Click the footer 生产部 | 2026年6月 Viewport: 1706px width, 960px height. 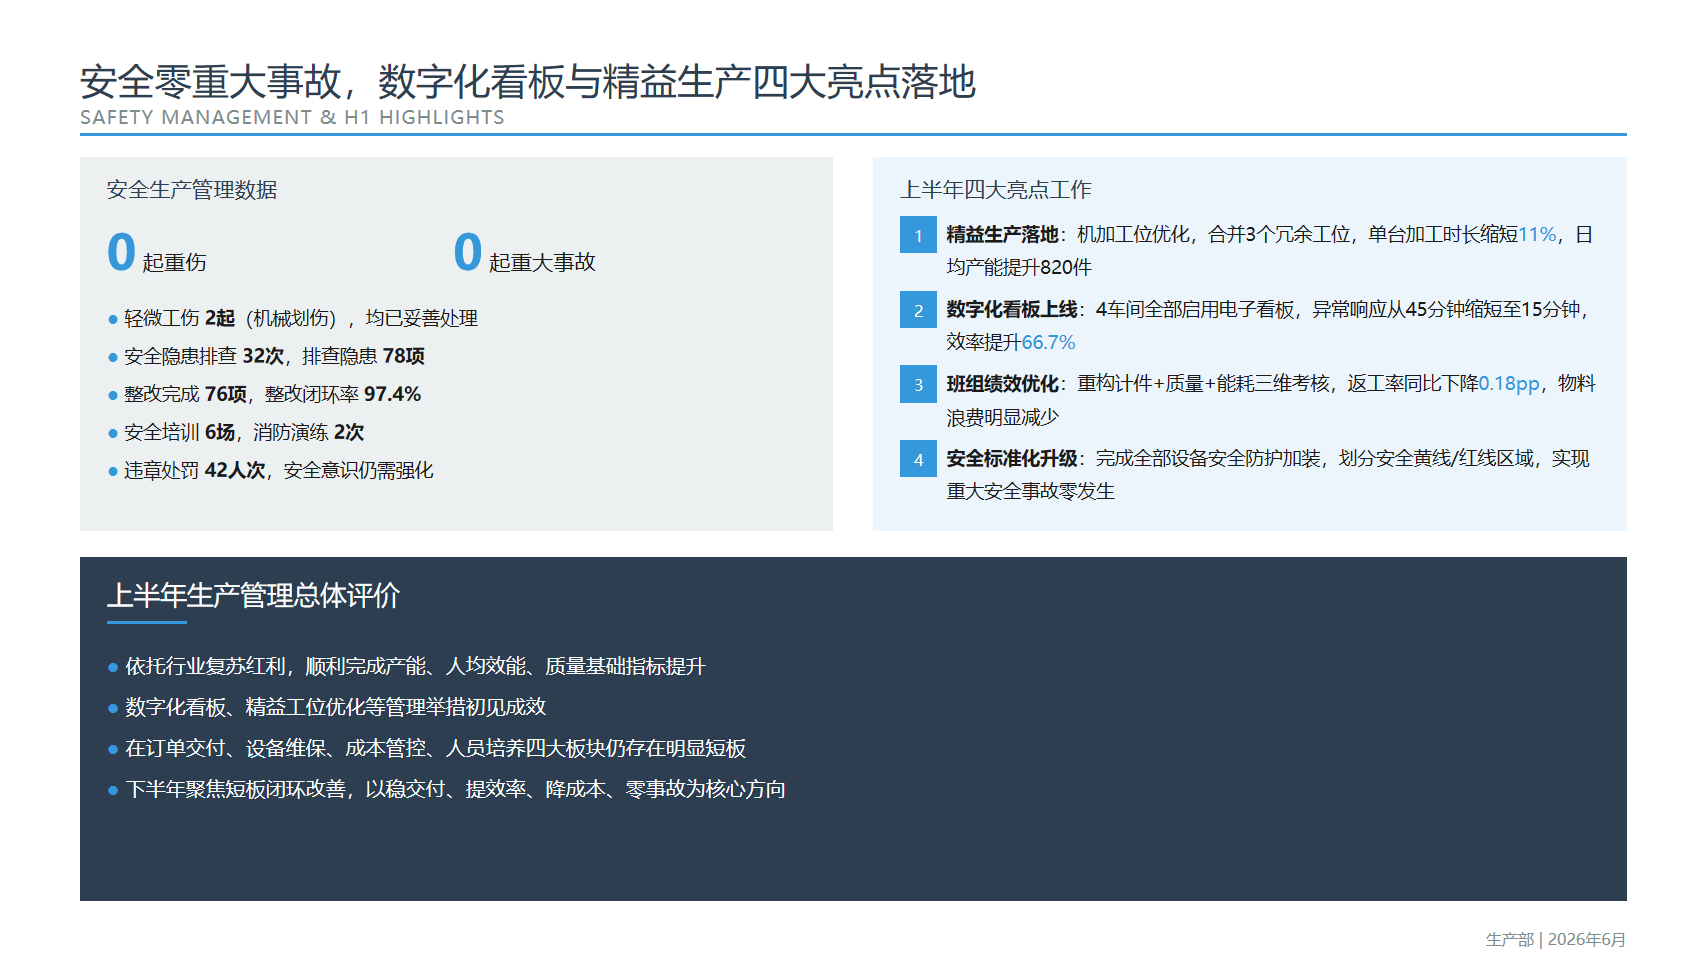[x=1556, y=940]
